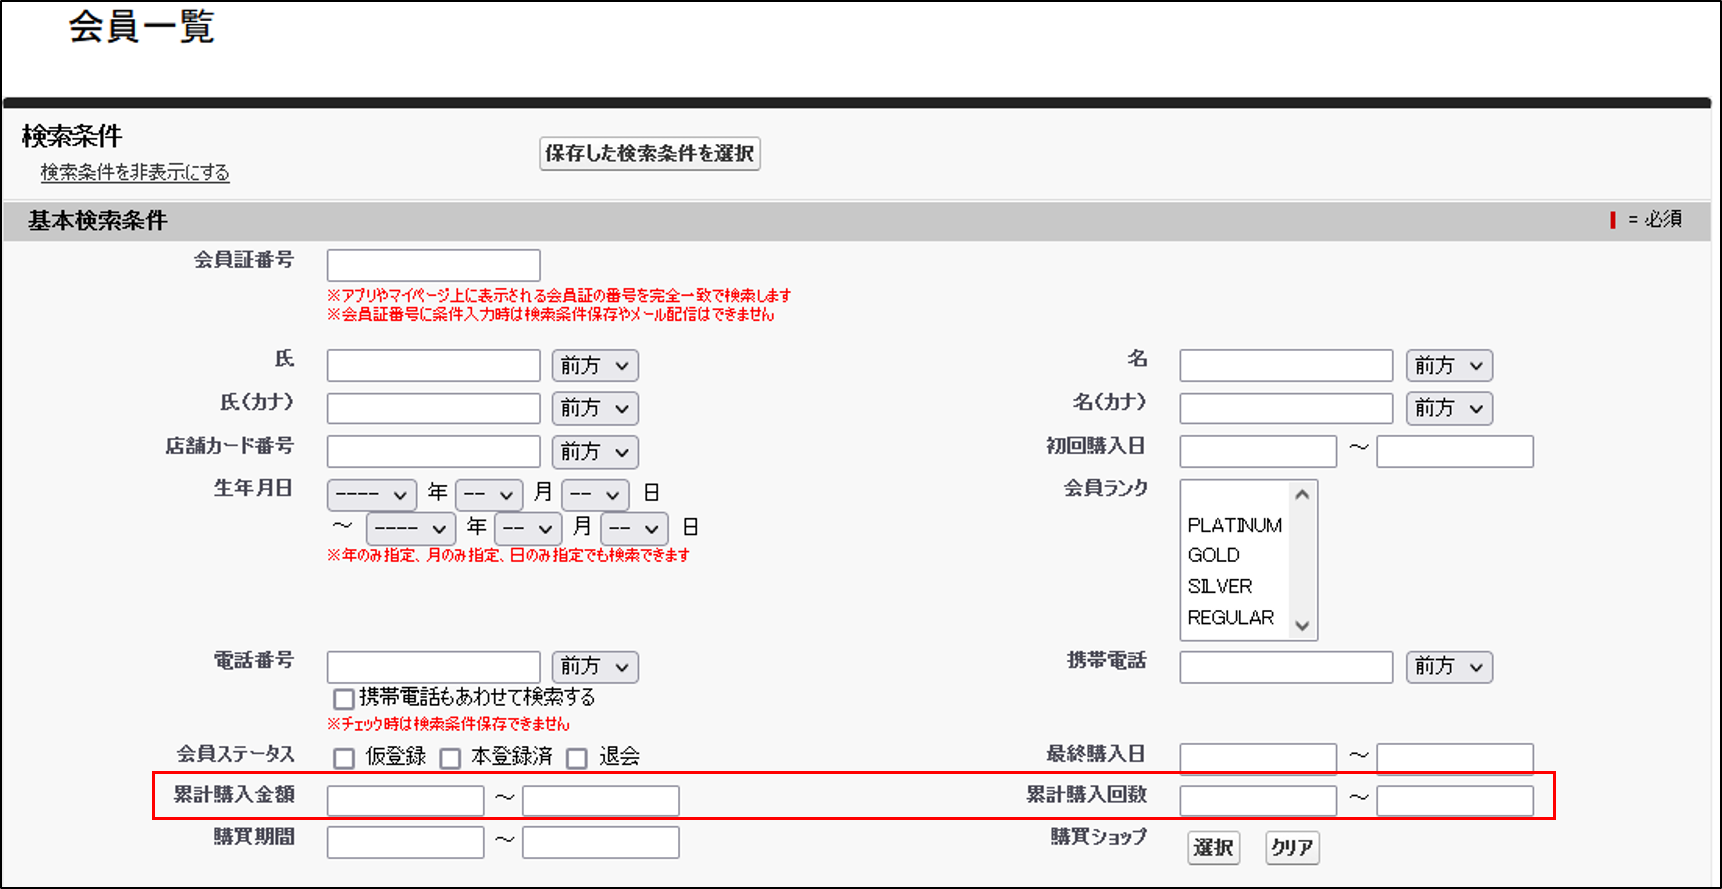Screen dimensions: 1722x889
Task: Open the 前方 dropdown for 電話番号
Action: (x=595, y=667)
